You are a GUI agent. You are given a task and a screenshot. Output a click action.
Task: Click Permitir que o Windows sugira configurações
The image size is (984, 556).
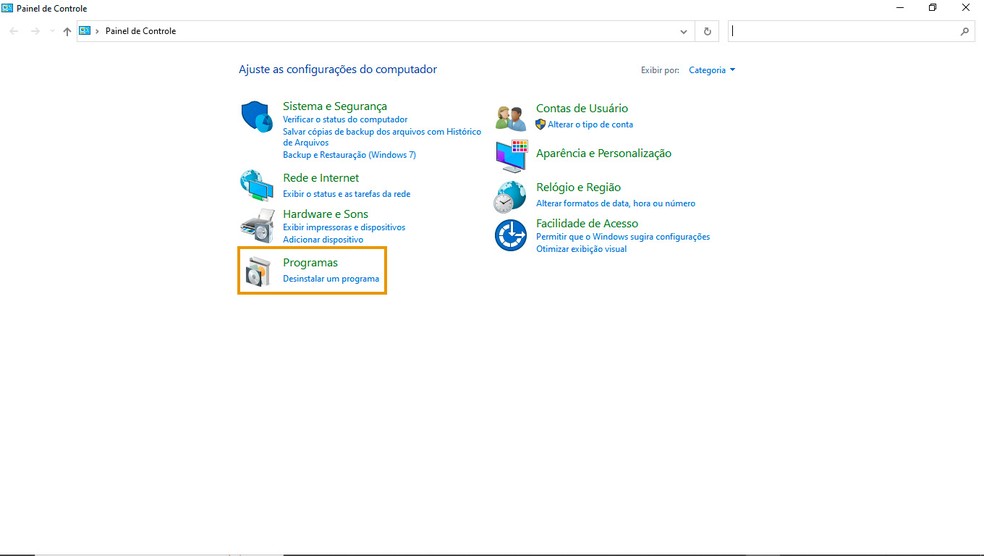click(623, 237)
